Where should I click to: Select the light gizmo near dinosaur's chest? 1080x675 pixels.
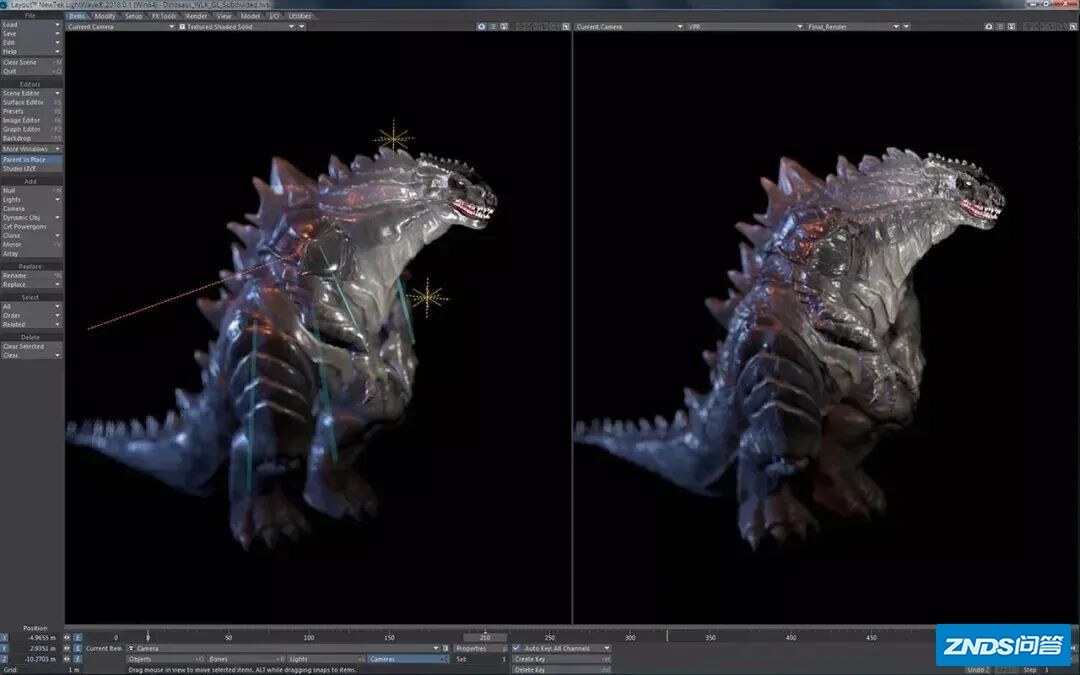pos(428,298)
